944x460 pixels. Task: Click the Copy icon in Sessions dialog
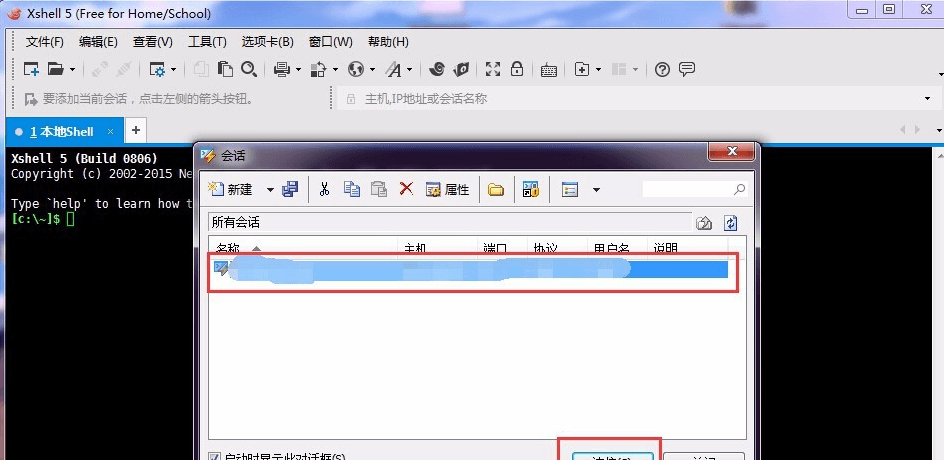[x=352, y=189]
